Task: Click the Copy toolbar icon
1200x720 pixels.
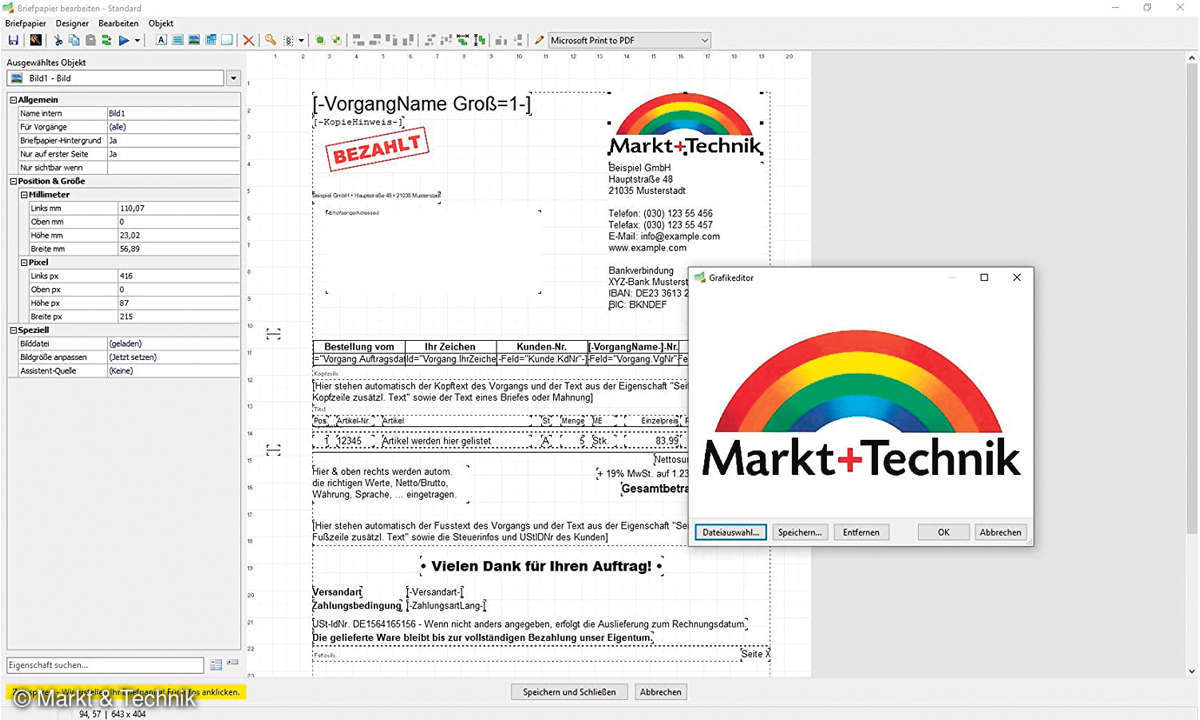Action: [74, 40]
